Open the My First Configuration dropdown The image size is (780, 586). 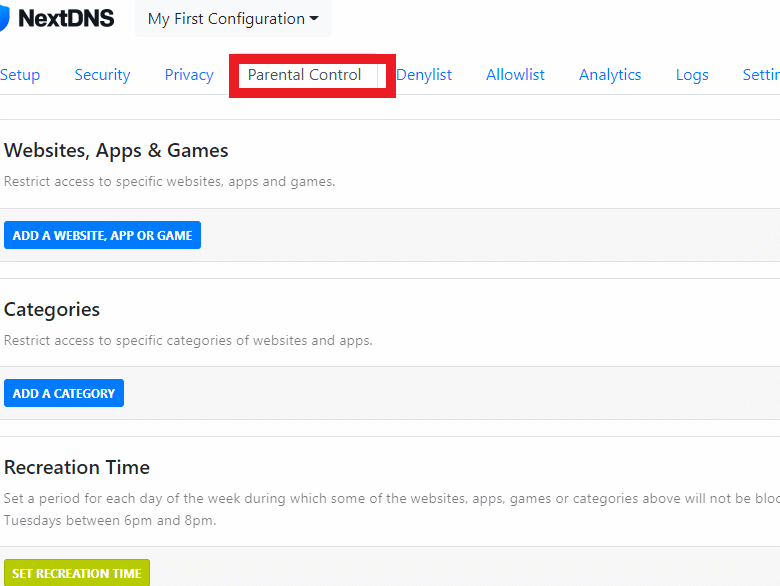pyautogui.click(x=233, y=18)
